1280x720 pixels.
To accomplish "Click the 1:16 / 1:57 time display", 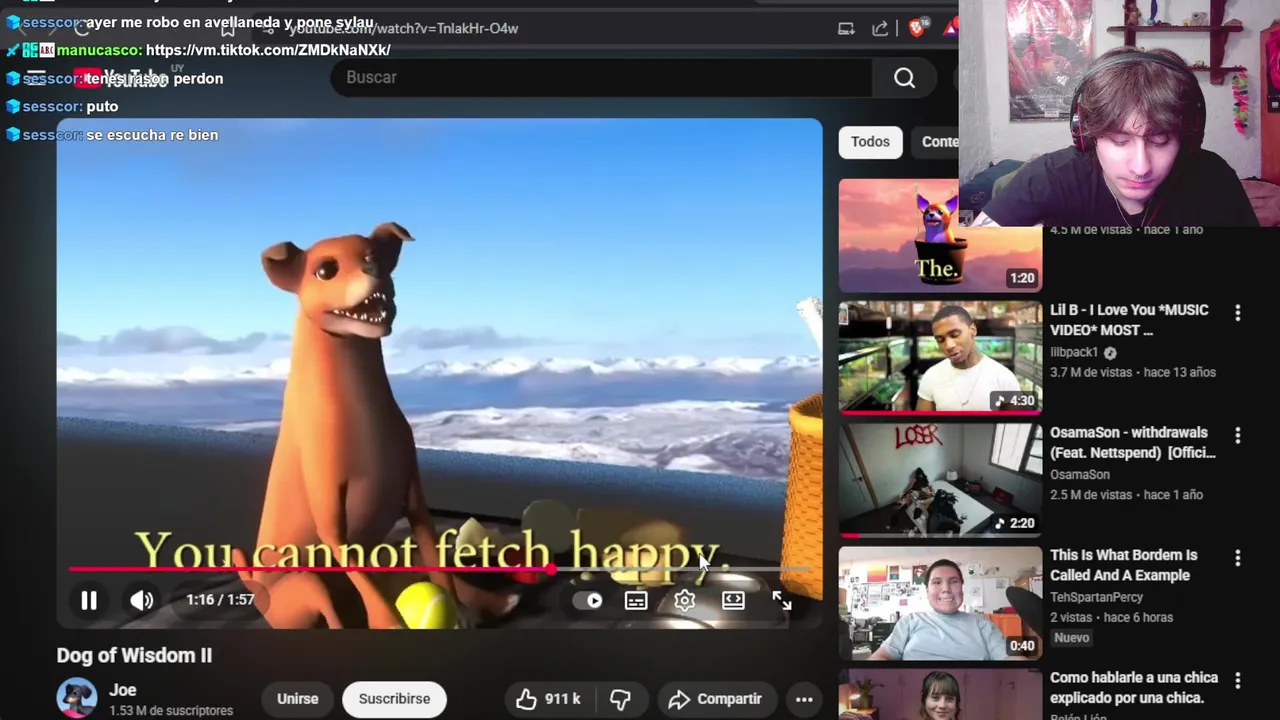I will point(220,600).
